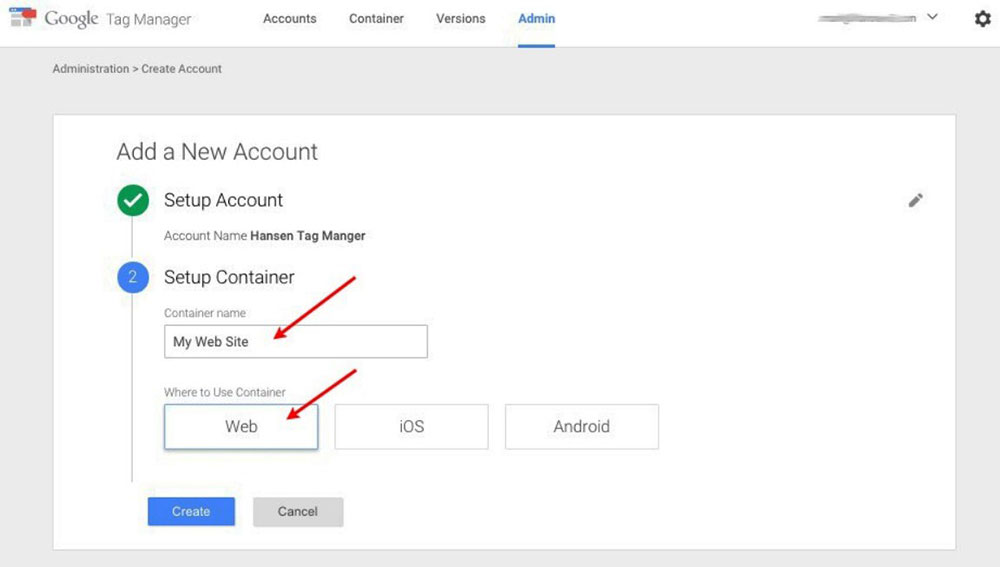Image resolution: width=1000 pixels, height=567 pixels.
Task: Click the Google Tag Manager wordmark text
Action: 118,18
